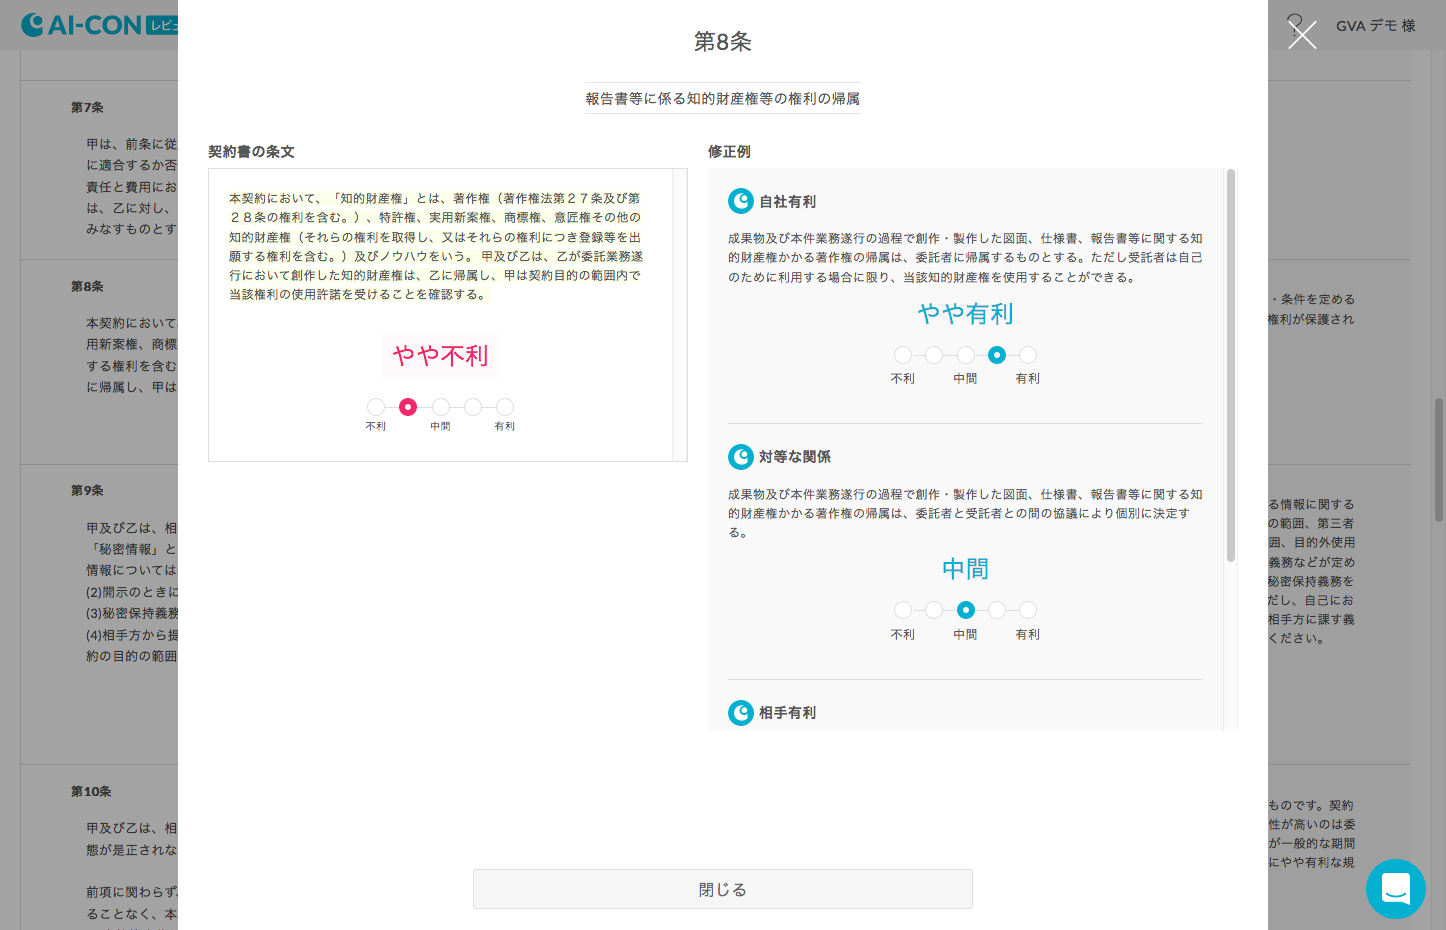Click the AI-CON mark beside 自社有利
The image size is (1446, 930).
click(x=741, y=201)
